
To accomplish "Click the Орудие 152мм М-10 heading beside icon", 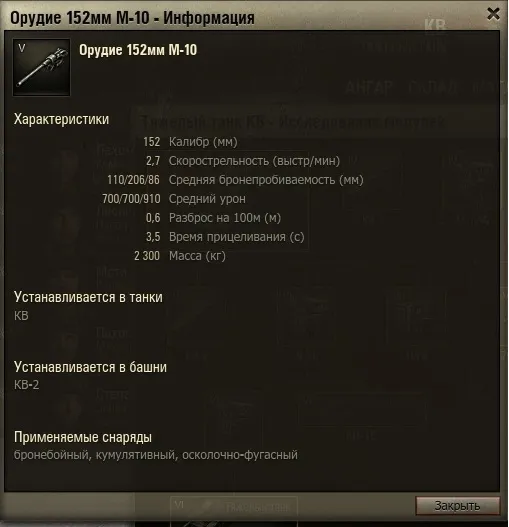I will 138,50.
